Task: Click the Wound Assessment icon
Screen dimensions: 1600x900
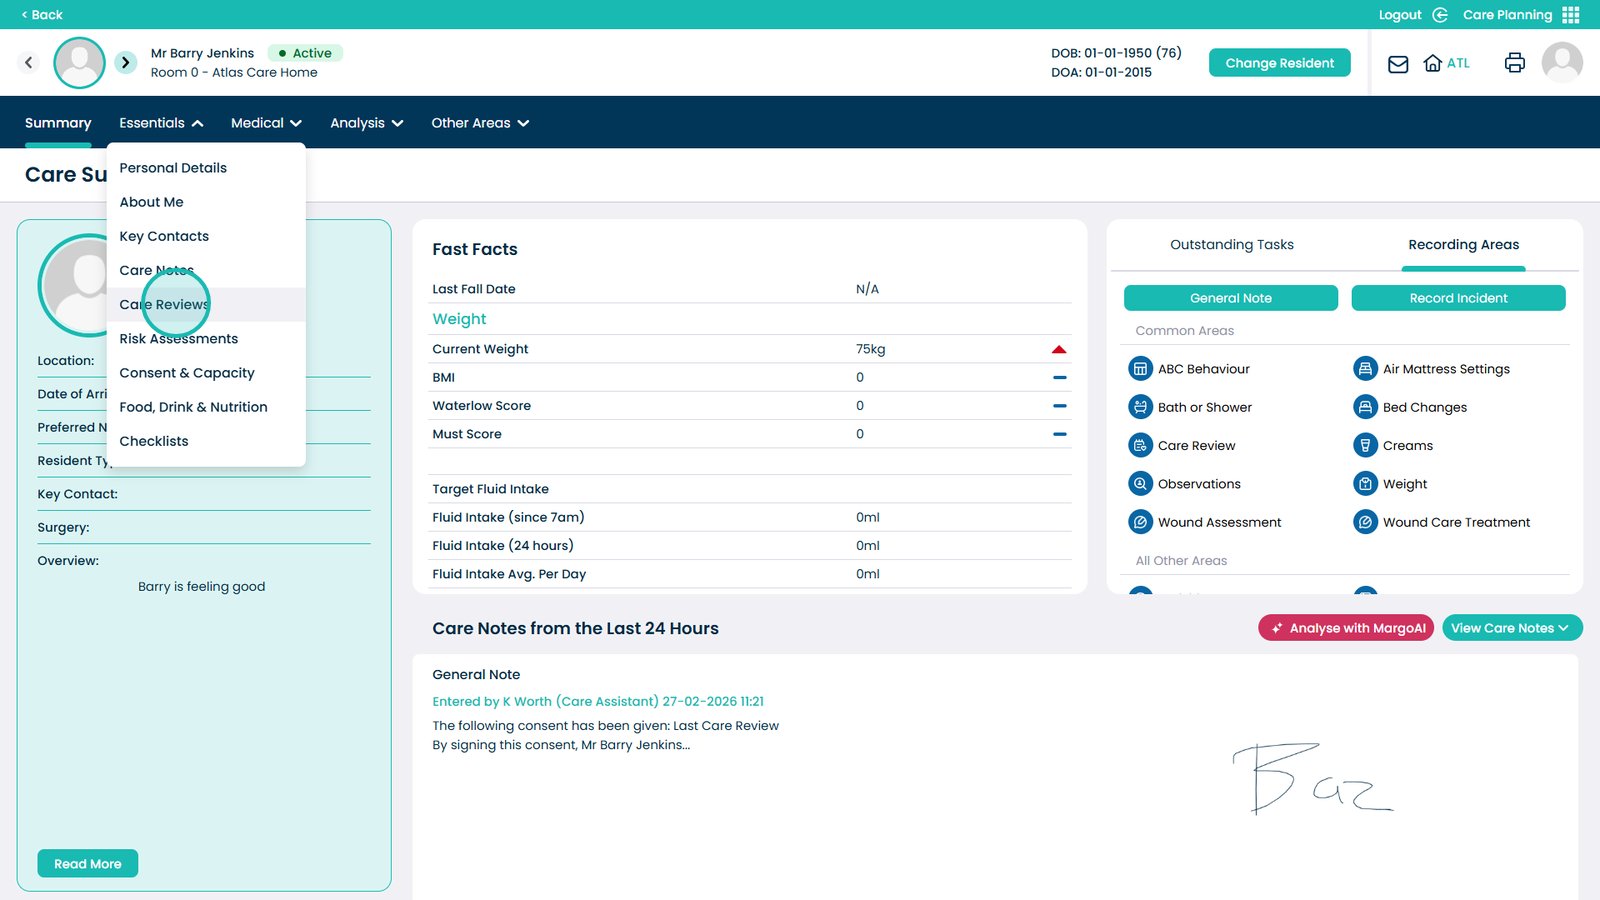Action: (1140, 522)
